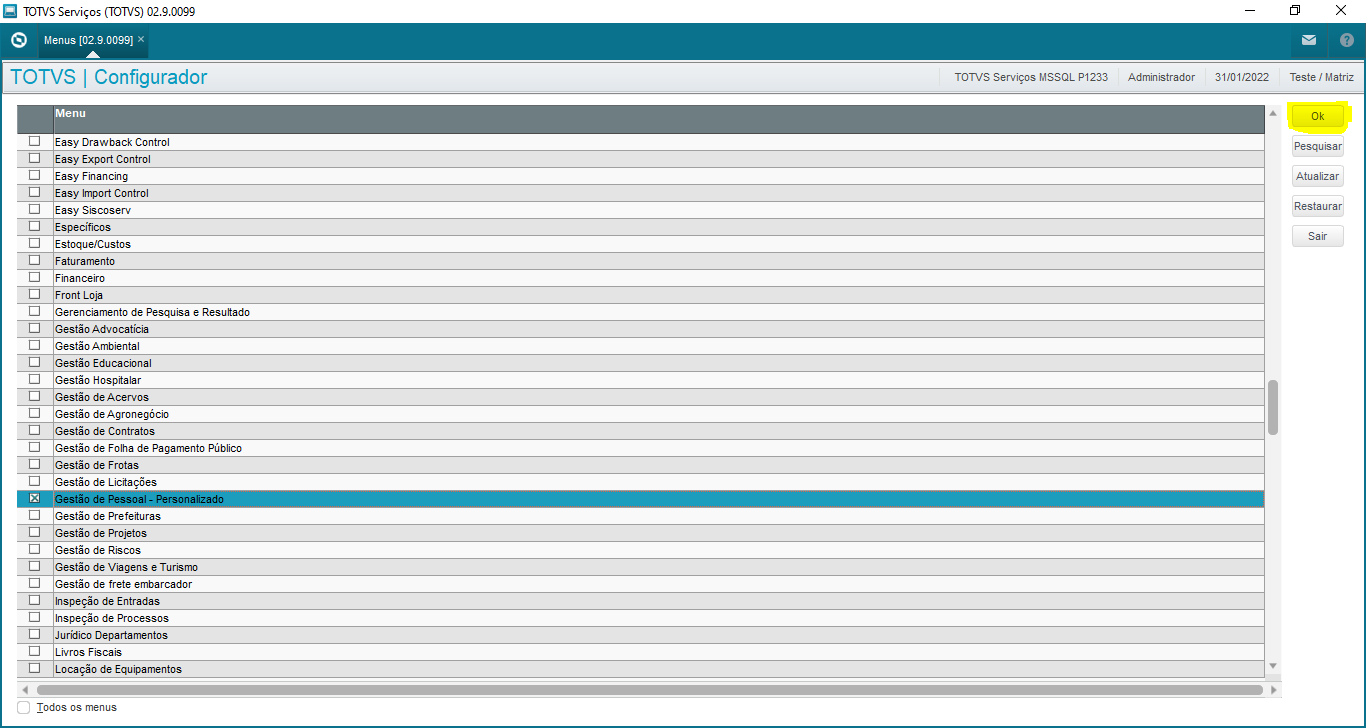This screenshot has height=728, width=1366.
Task: Select the Gestão Advocatícia row
Action: tap(640, 329)
